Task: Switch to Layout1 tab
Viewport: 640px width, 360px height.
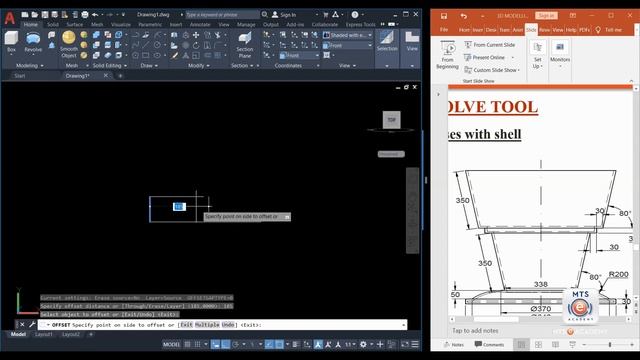Action: click(43, 335)
